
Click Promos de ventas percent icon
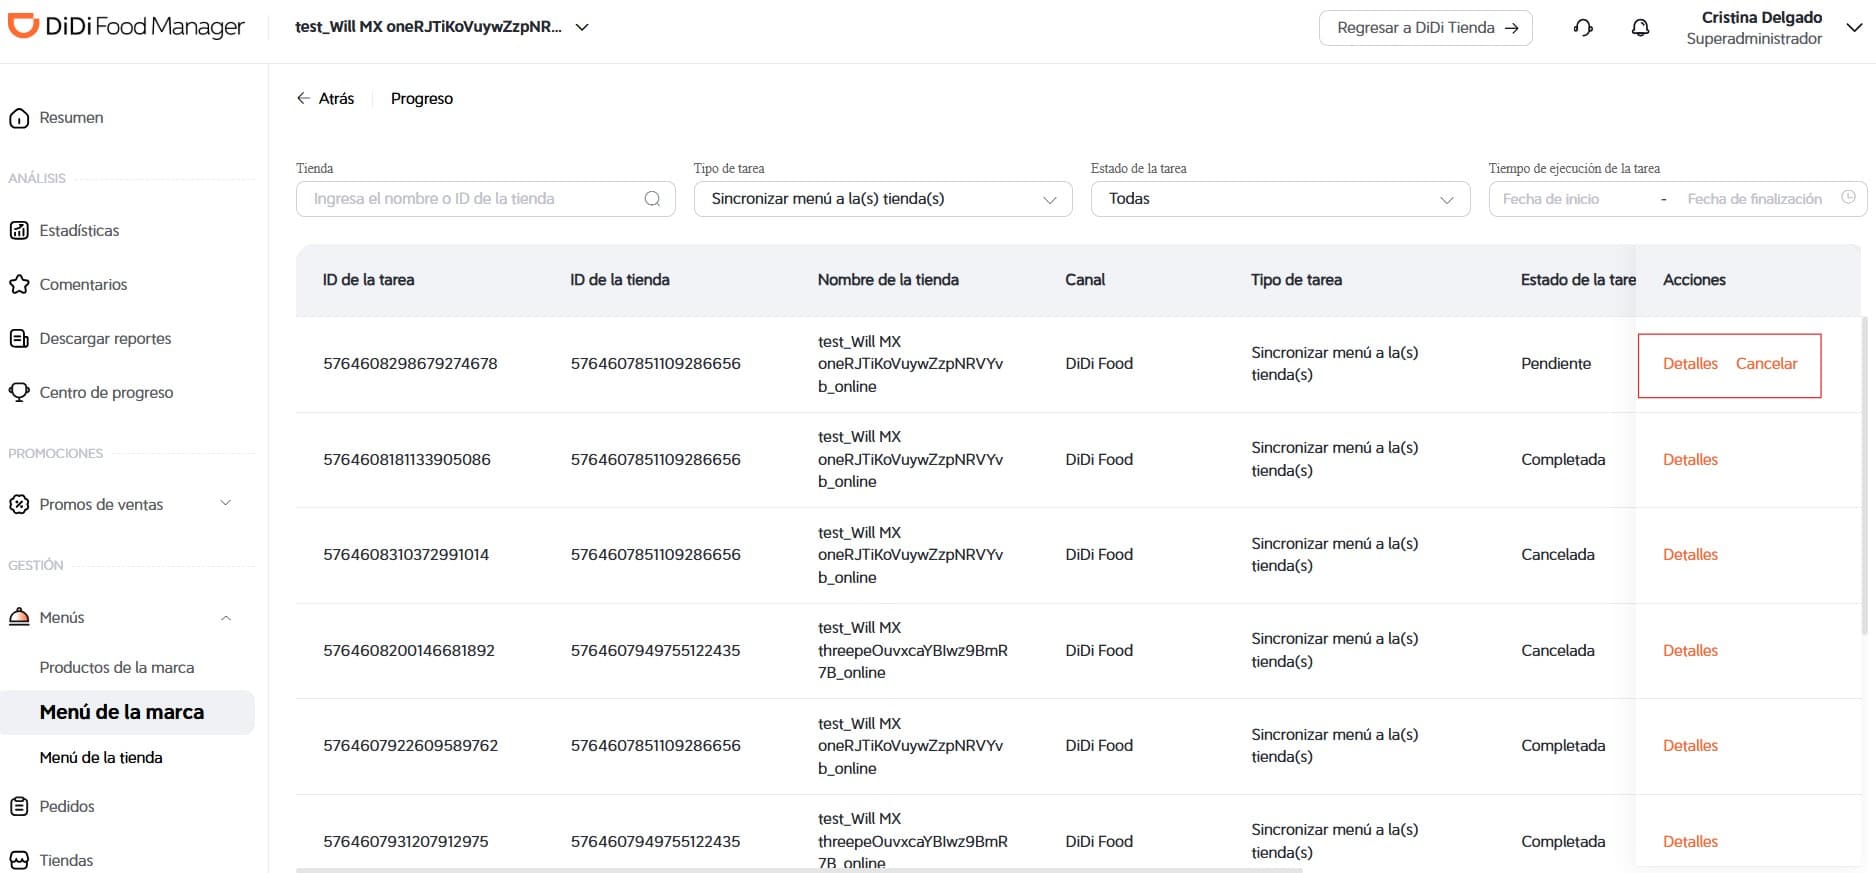[19, 505]
